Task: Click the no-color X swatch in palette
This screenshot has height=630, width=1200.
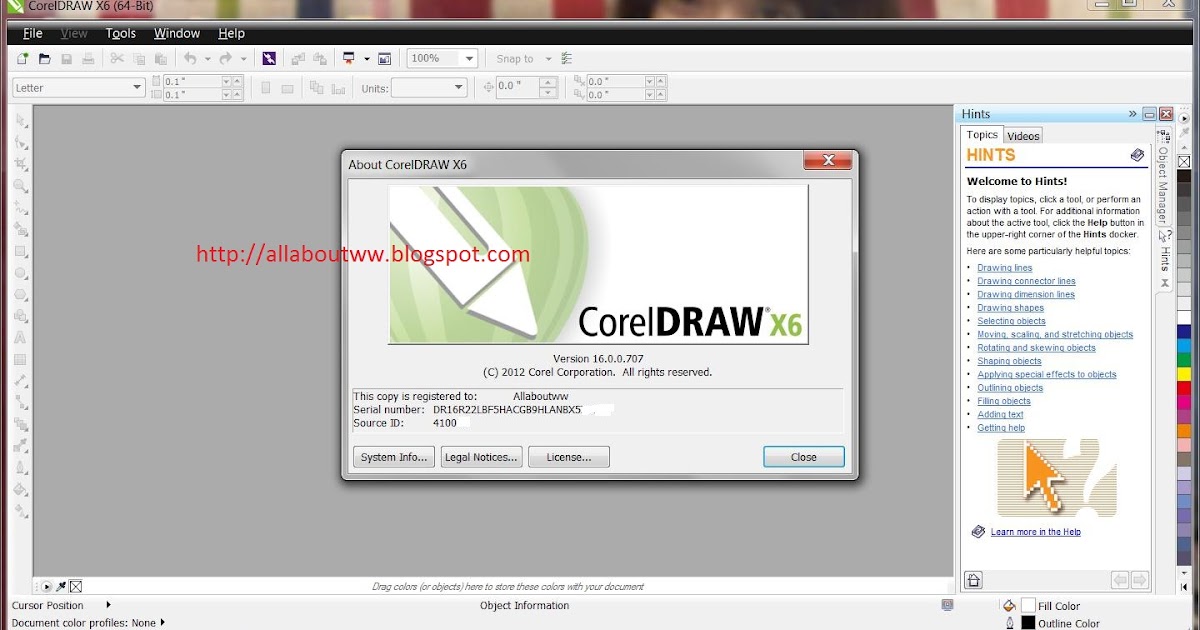Action: (x=1185, y=161)
